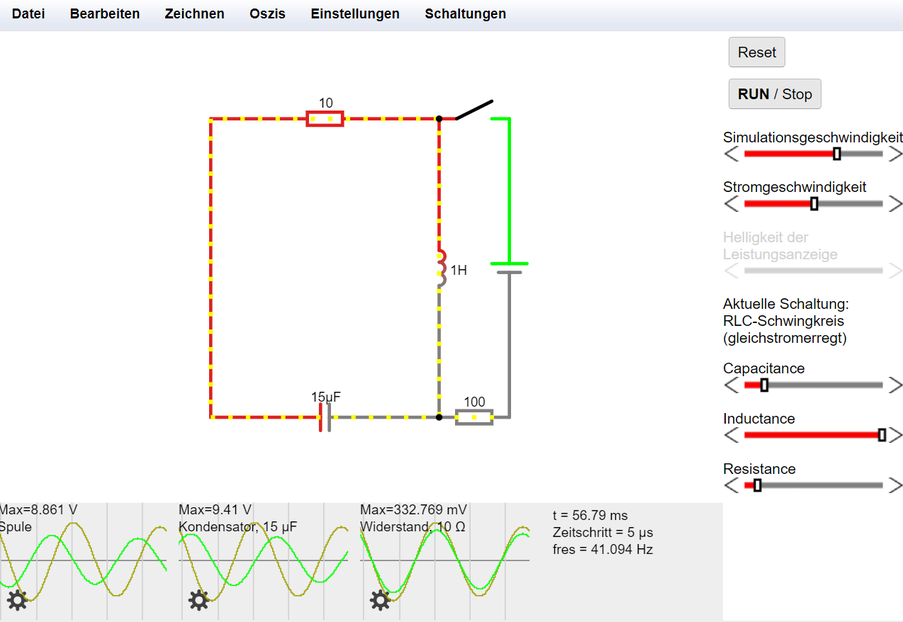Adjust the Resistance slider handle
Viewport: 903px width, 622px height.
click(x=757, y=486)
